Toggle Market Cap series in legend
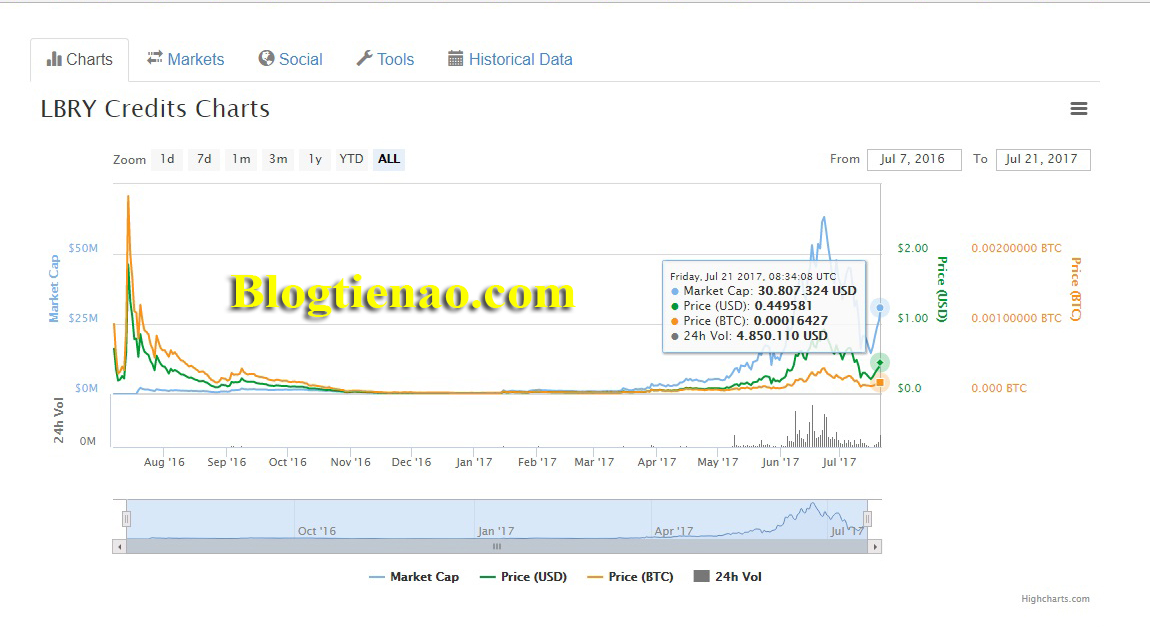Image resolution: width=1150 pixels, height=627 pixels. [x=414, y=577]
